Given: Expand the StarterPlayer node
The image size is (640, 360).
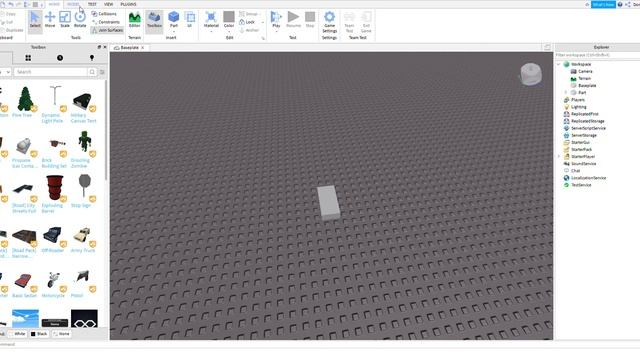Looking at the screenshot, I should pos(559,157).
